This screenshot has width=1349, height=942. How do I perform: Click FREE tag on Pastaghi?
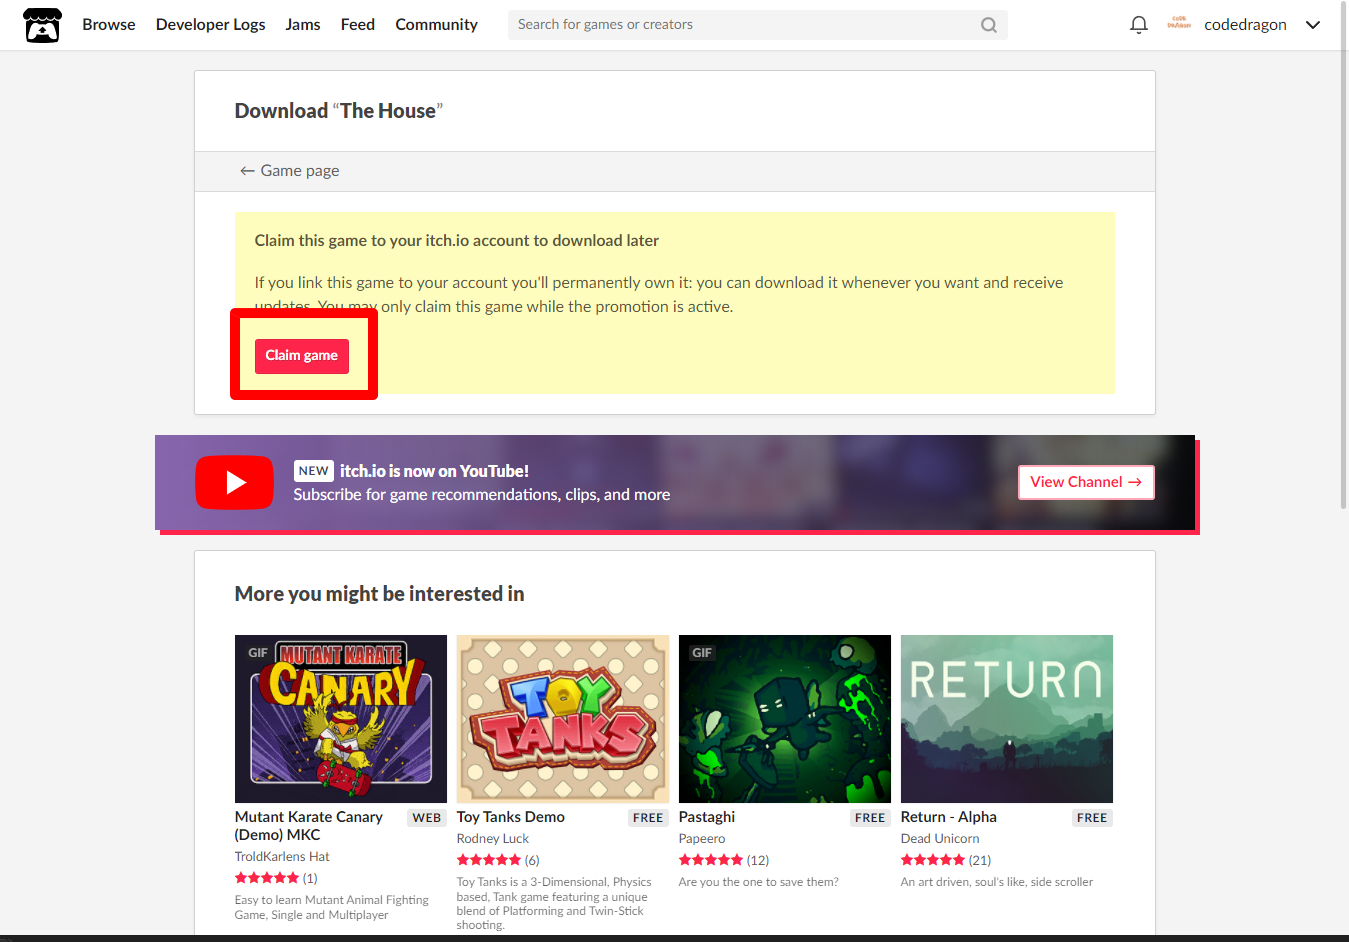pos(870,818)
